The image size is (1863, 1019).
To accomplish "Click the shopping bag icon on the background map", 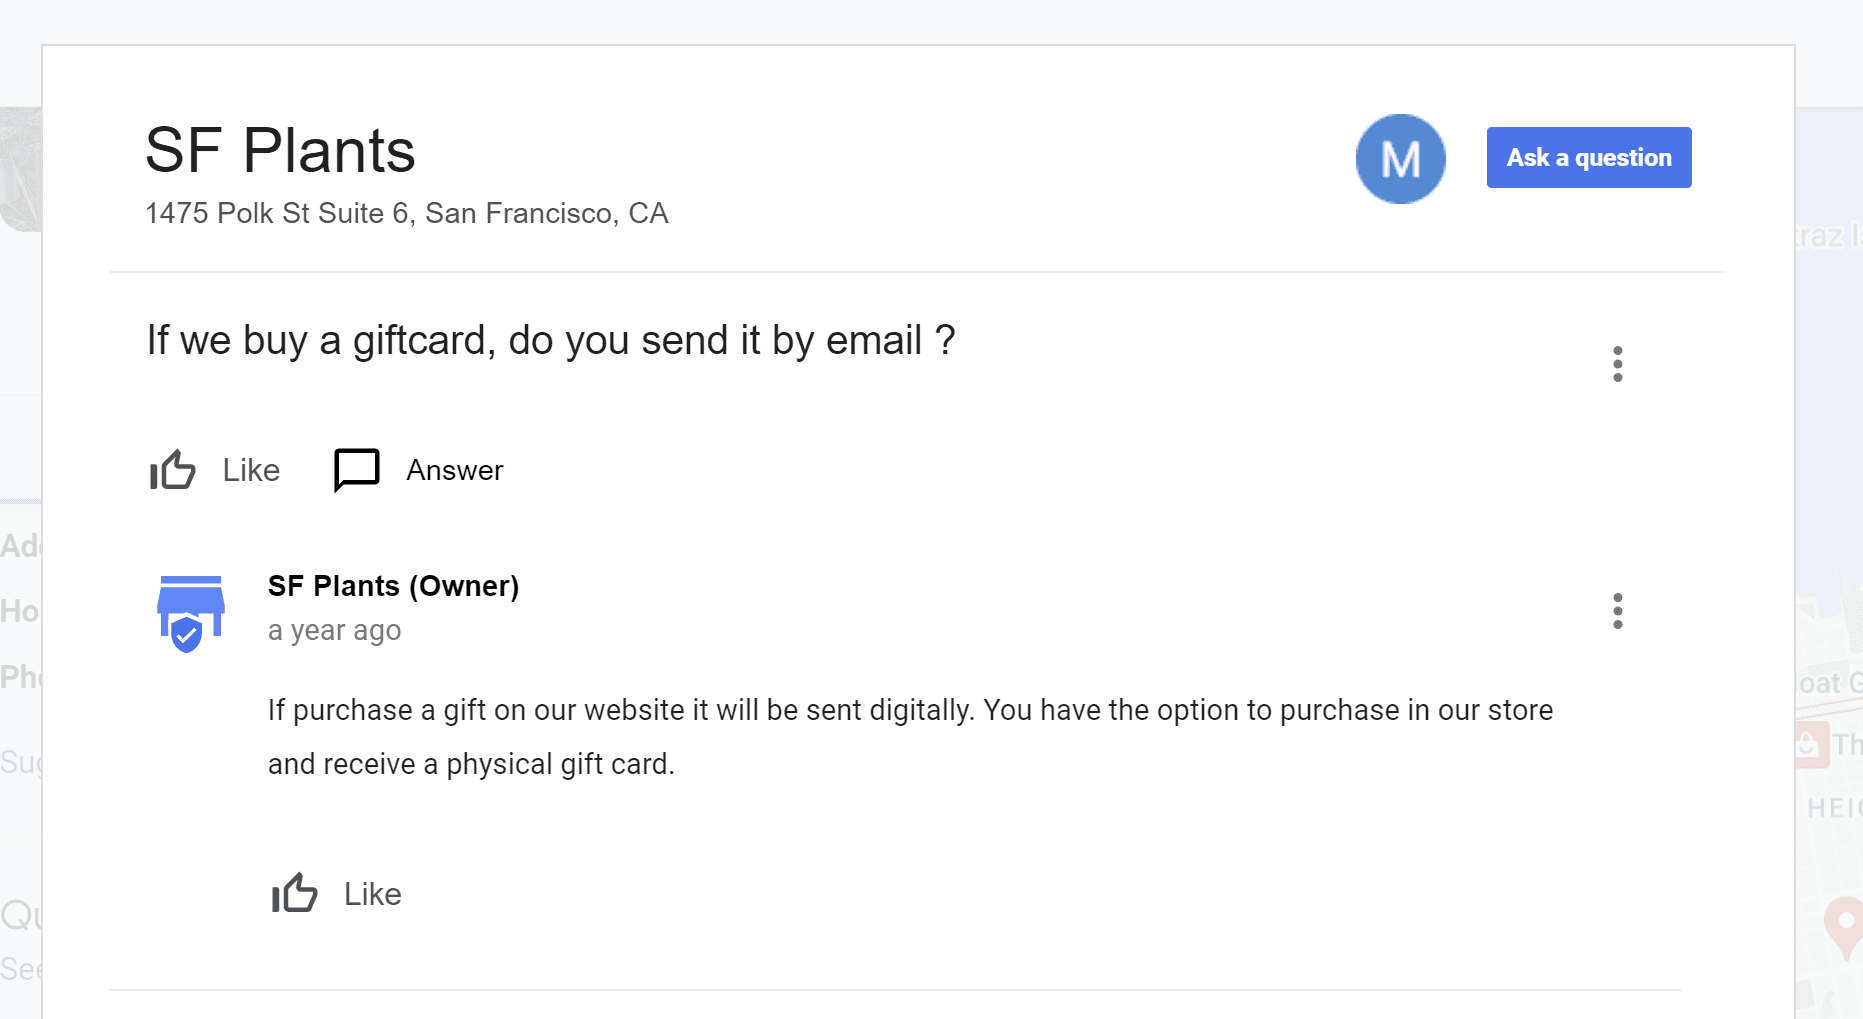I will pyautogui.click(x=1808, y=745).
